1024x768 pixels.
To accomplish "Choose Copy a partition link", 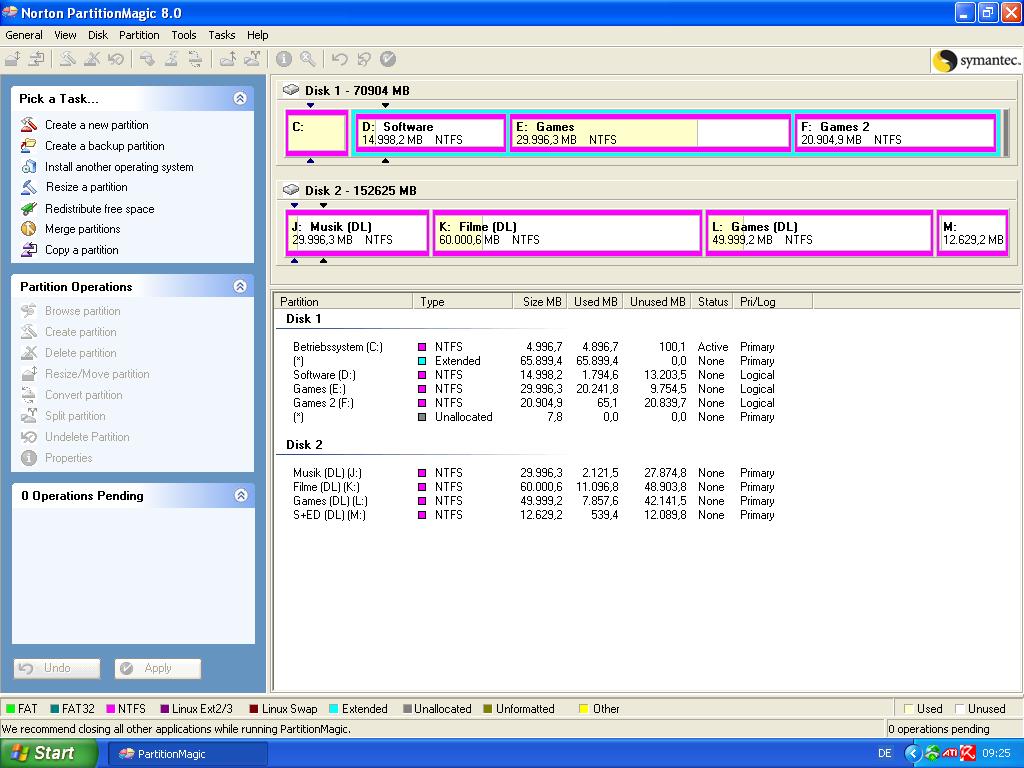I will (x=82, y=250).
